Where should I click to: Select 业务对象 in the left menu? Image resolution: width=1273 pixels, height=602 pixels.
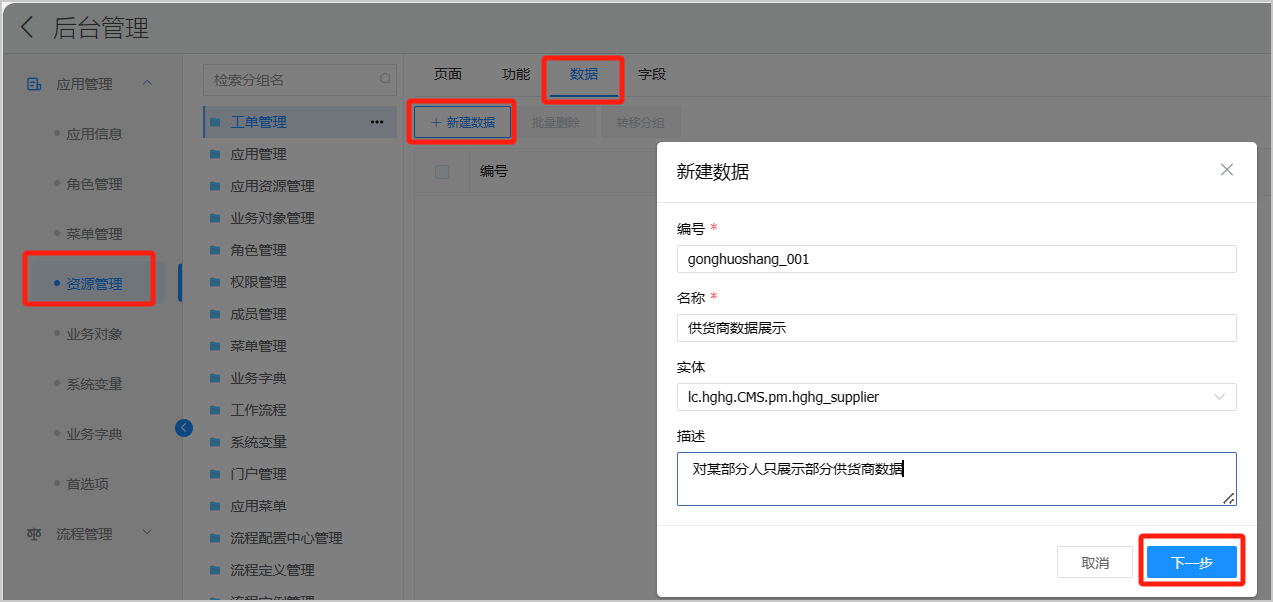coord(94,334)
